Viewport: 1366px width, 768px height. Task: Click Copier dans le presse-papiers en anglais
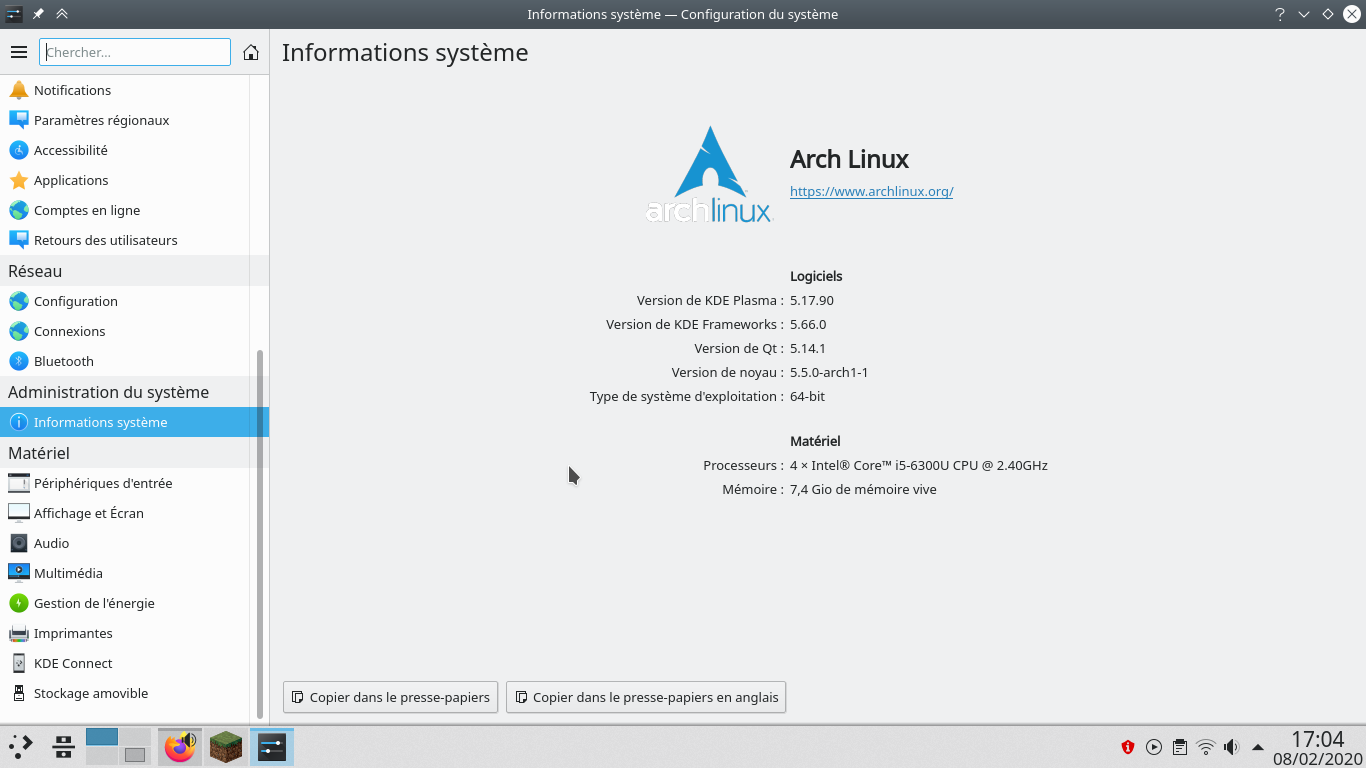pos(646,697)
